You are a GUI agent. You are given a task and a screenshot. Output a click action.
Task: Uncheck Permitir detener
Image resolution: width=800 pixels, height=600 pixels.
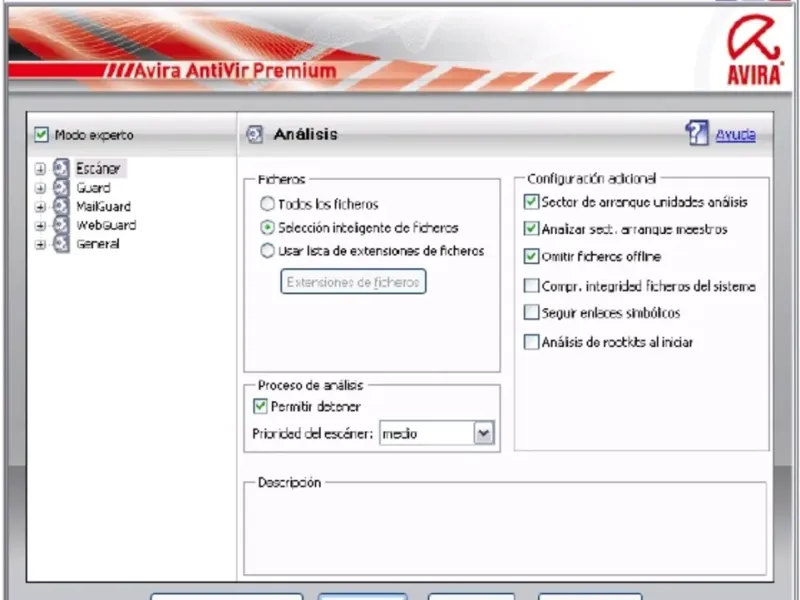[260, 406]
